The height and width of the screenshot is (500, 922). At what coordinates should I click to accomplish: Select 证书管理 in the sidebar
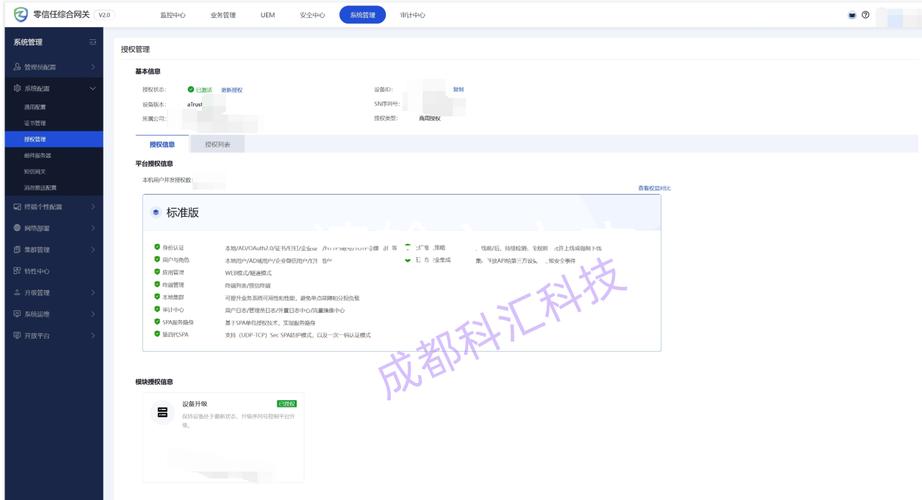tap(35, 123)
